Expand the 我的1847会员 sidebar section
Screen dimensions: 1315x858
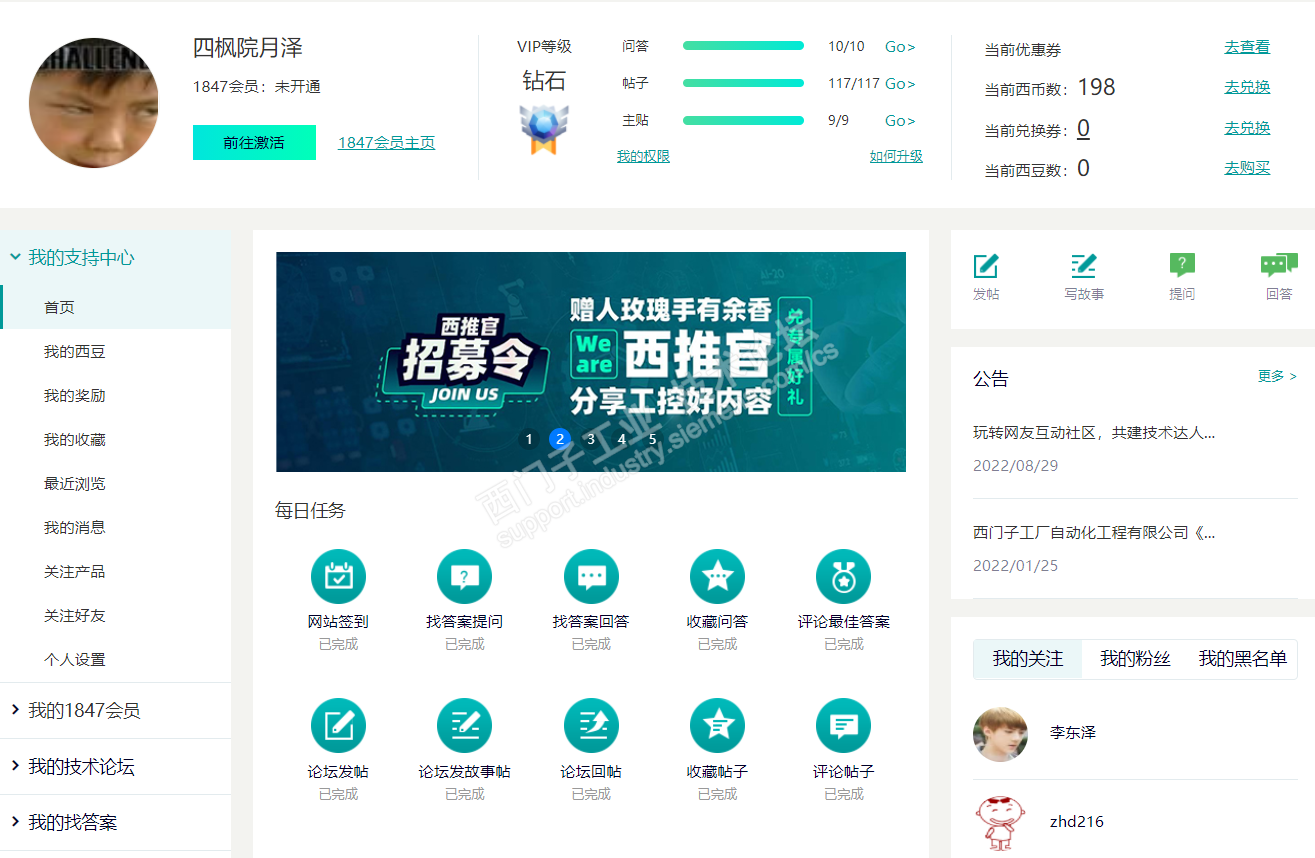(116, 711)
